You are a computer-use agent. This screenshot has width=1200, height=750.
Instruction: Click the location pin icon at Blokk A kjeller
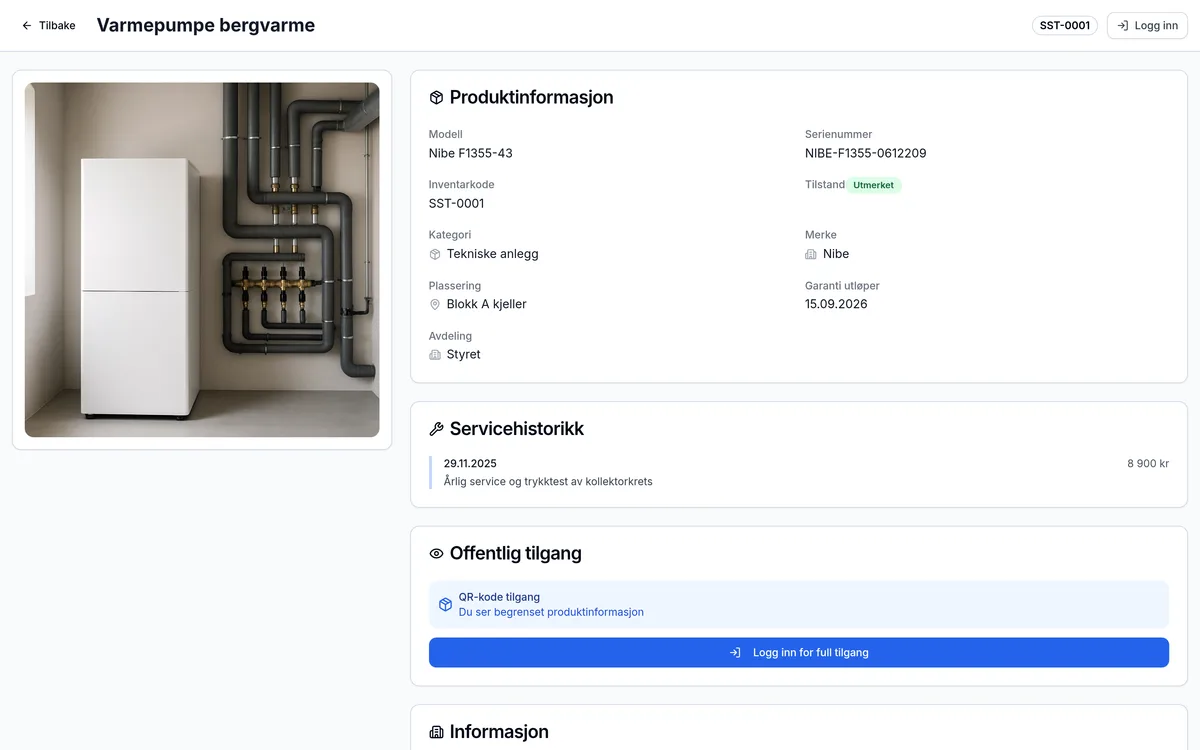click(435, 304)
